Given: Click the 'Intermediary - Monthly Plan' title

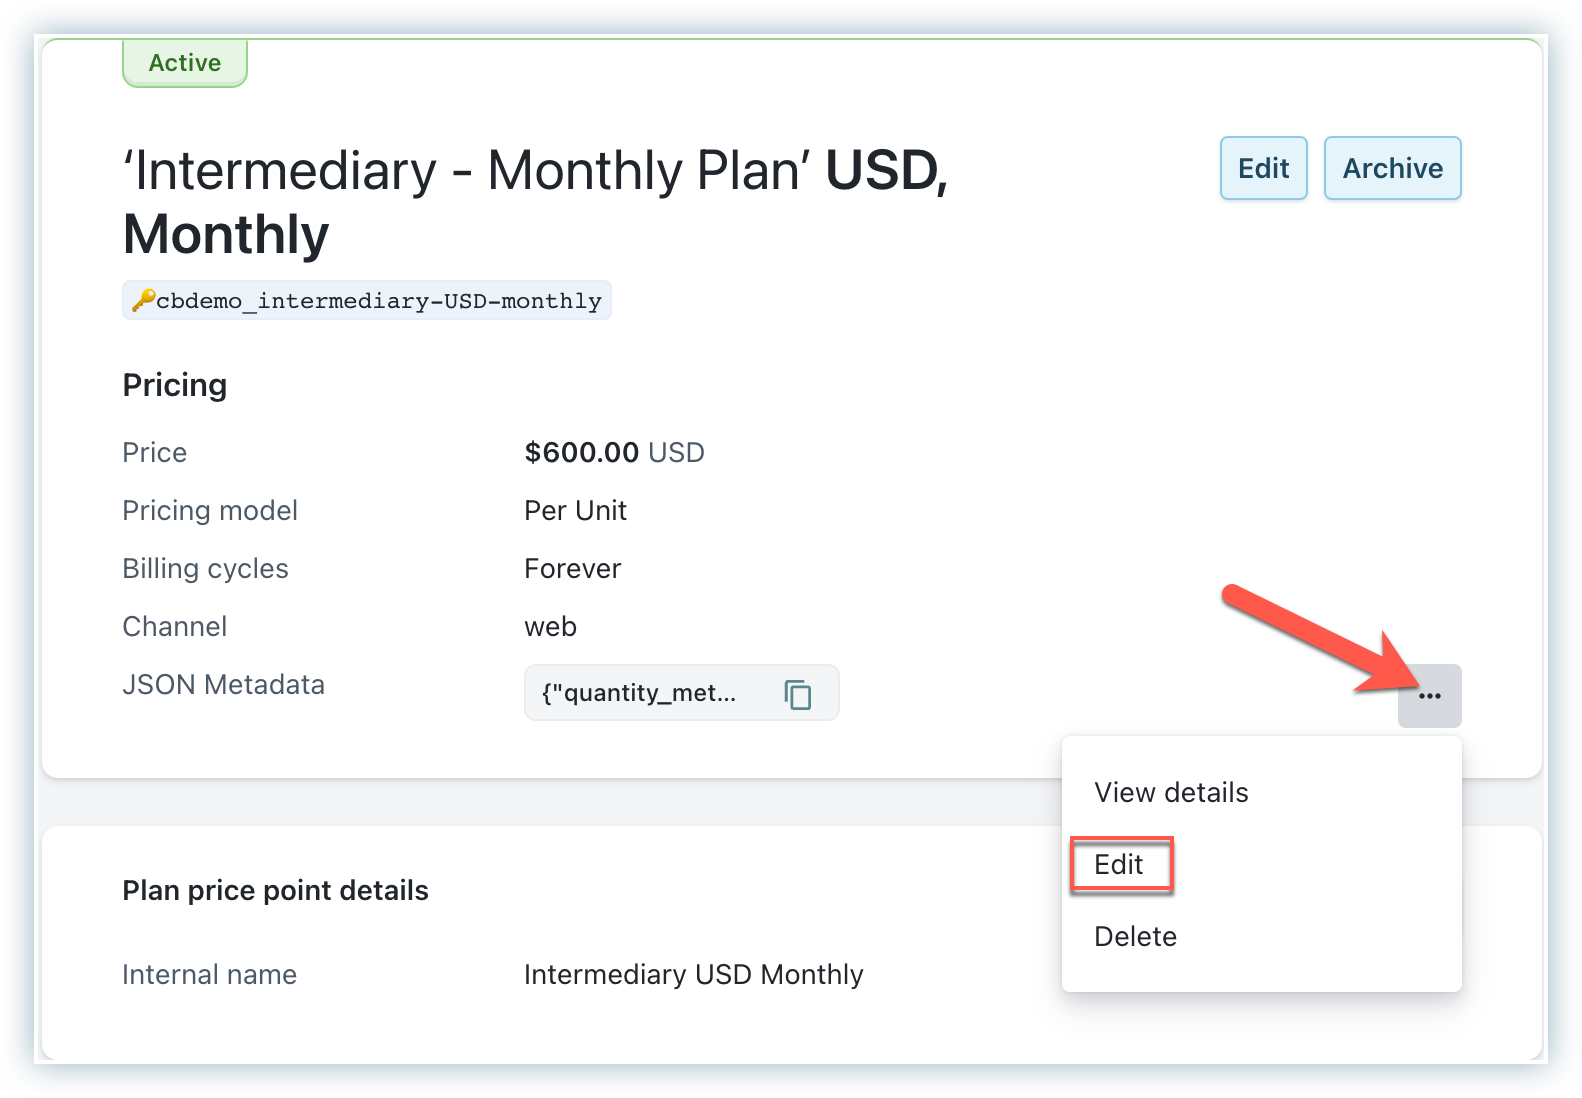Looking at the screenshot, I should pyautogui.click(x=466, y=171).
